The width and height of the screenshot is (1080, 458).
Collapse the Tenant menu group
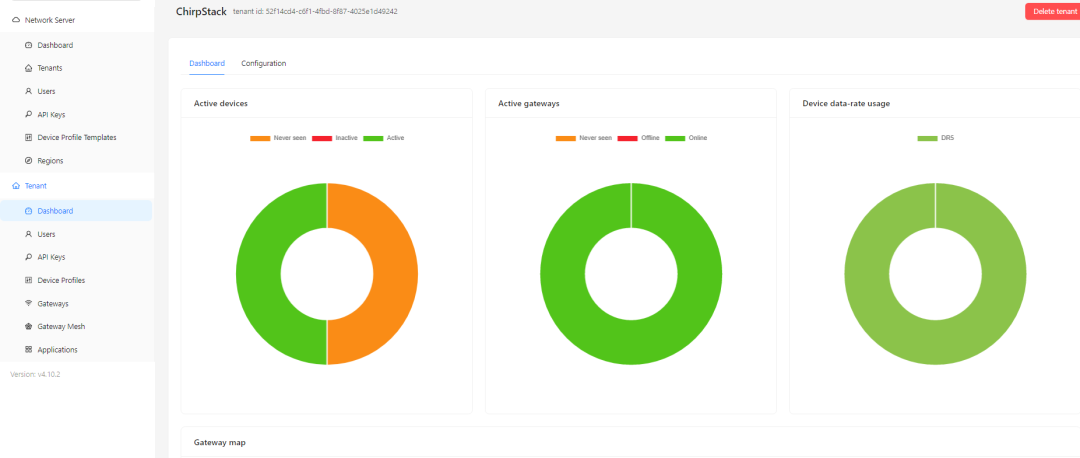[x=76, y=186]
